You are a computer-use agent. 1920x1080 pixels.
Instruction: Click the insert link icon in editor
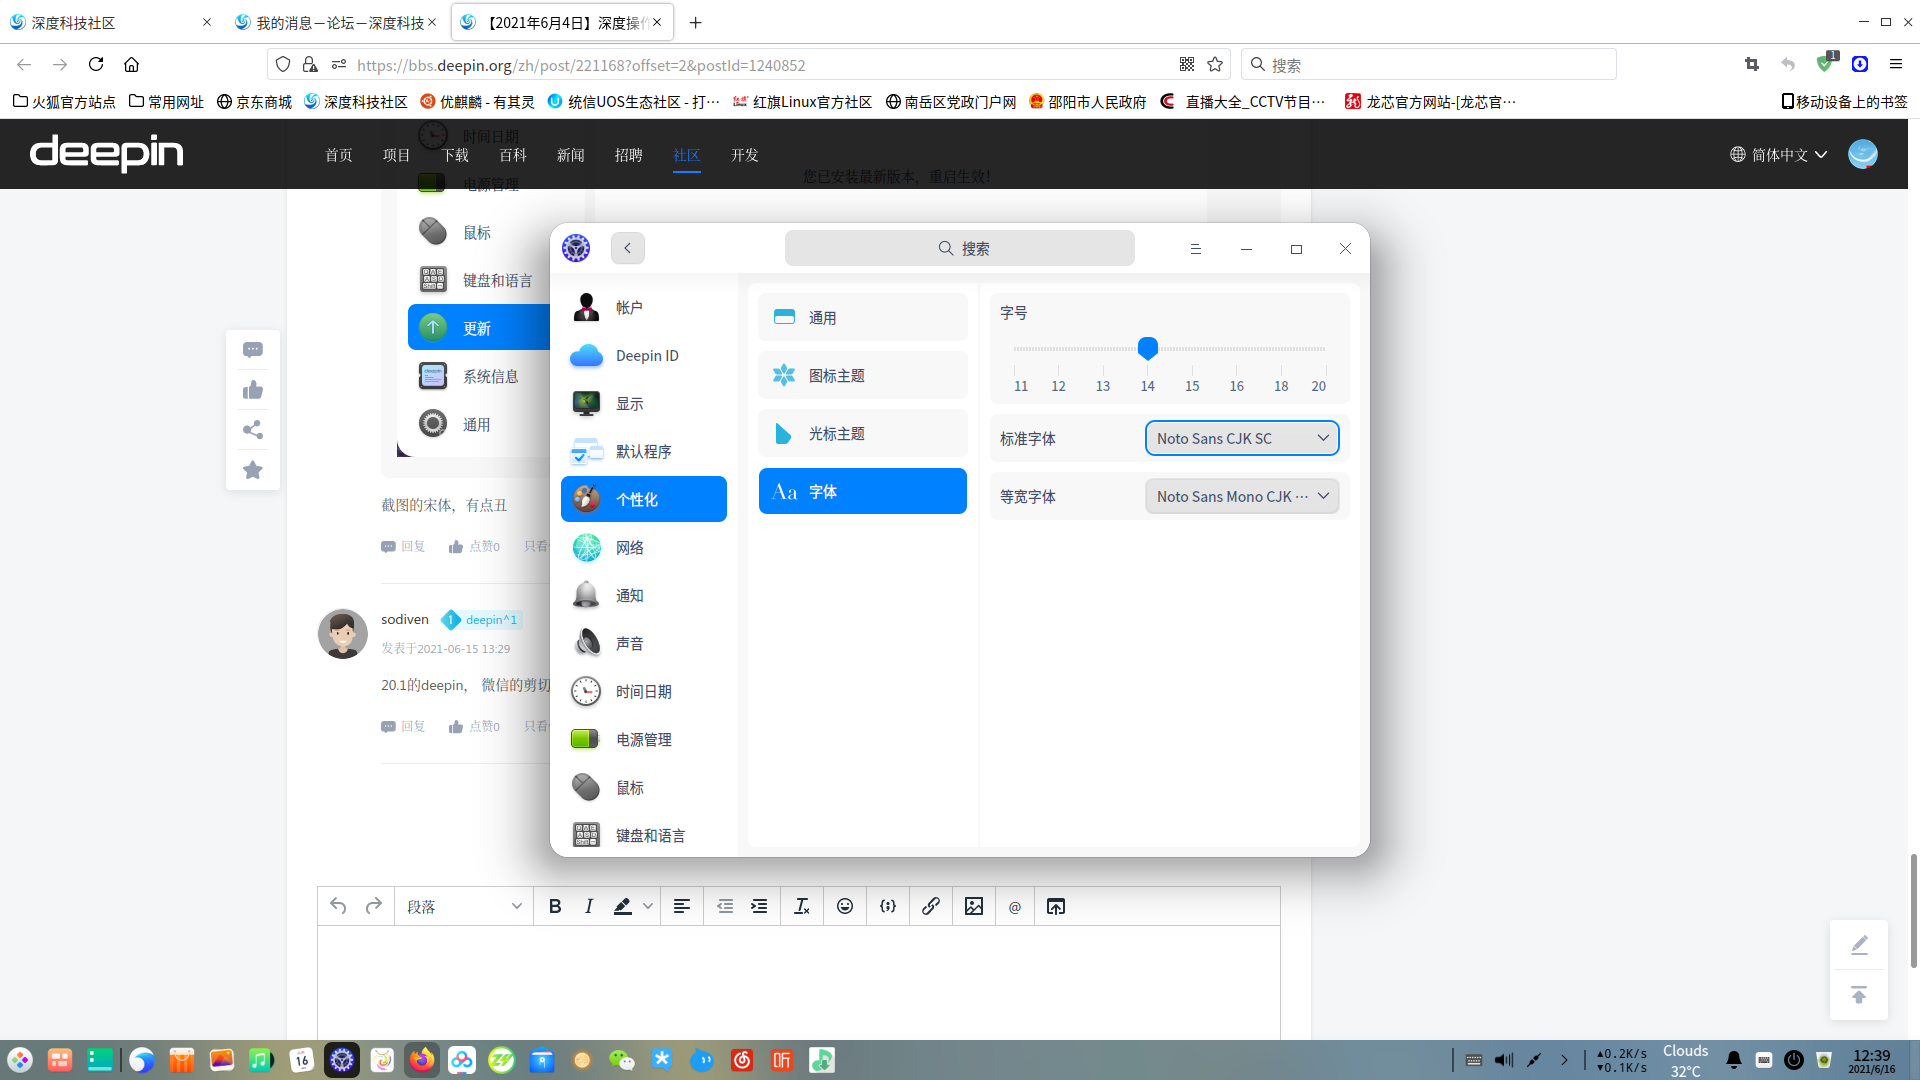tap(930, 906)
